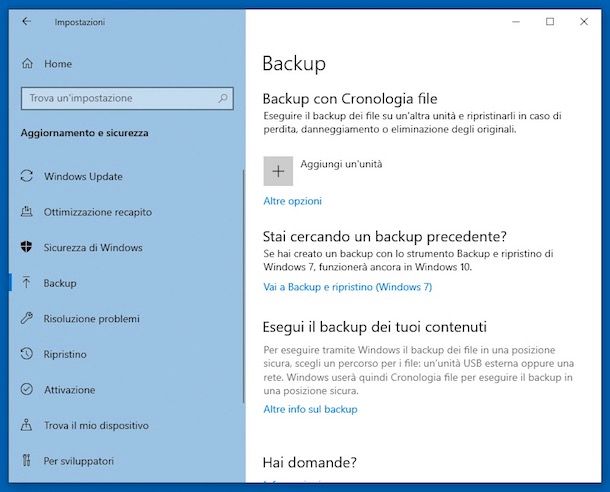The width and height of the screenshot is (610, 492).
Task: Click the Windows Update refresh icon
Action: click(x=26, y=176)
